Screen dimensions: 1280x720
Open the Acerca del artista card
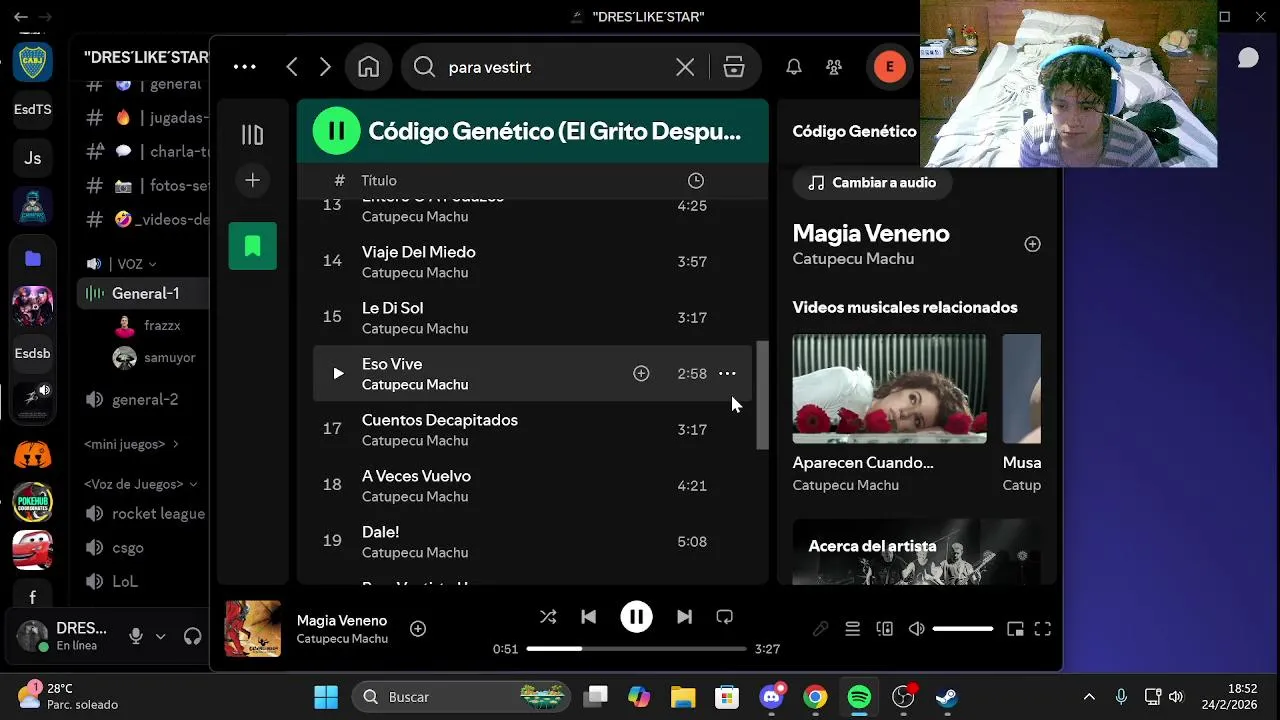click(917, 551)
